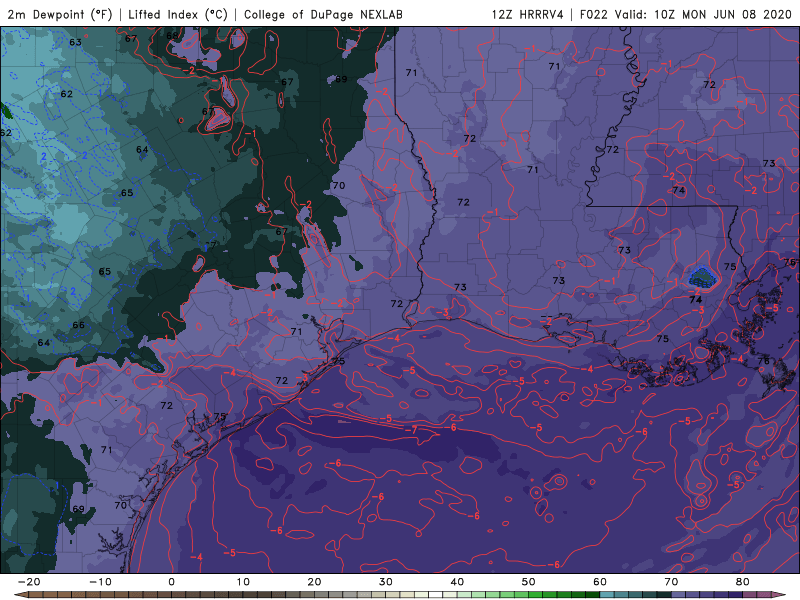Click the colorbar label "-20"

tap(29, 582)
